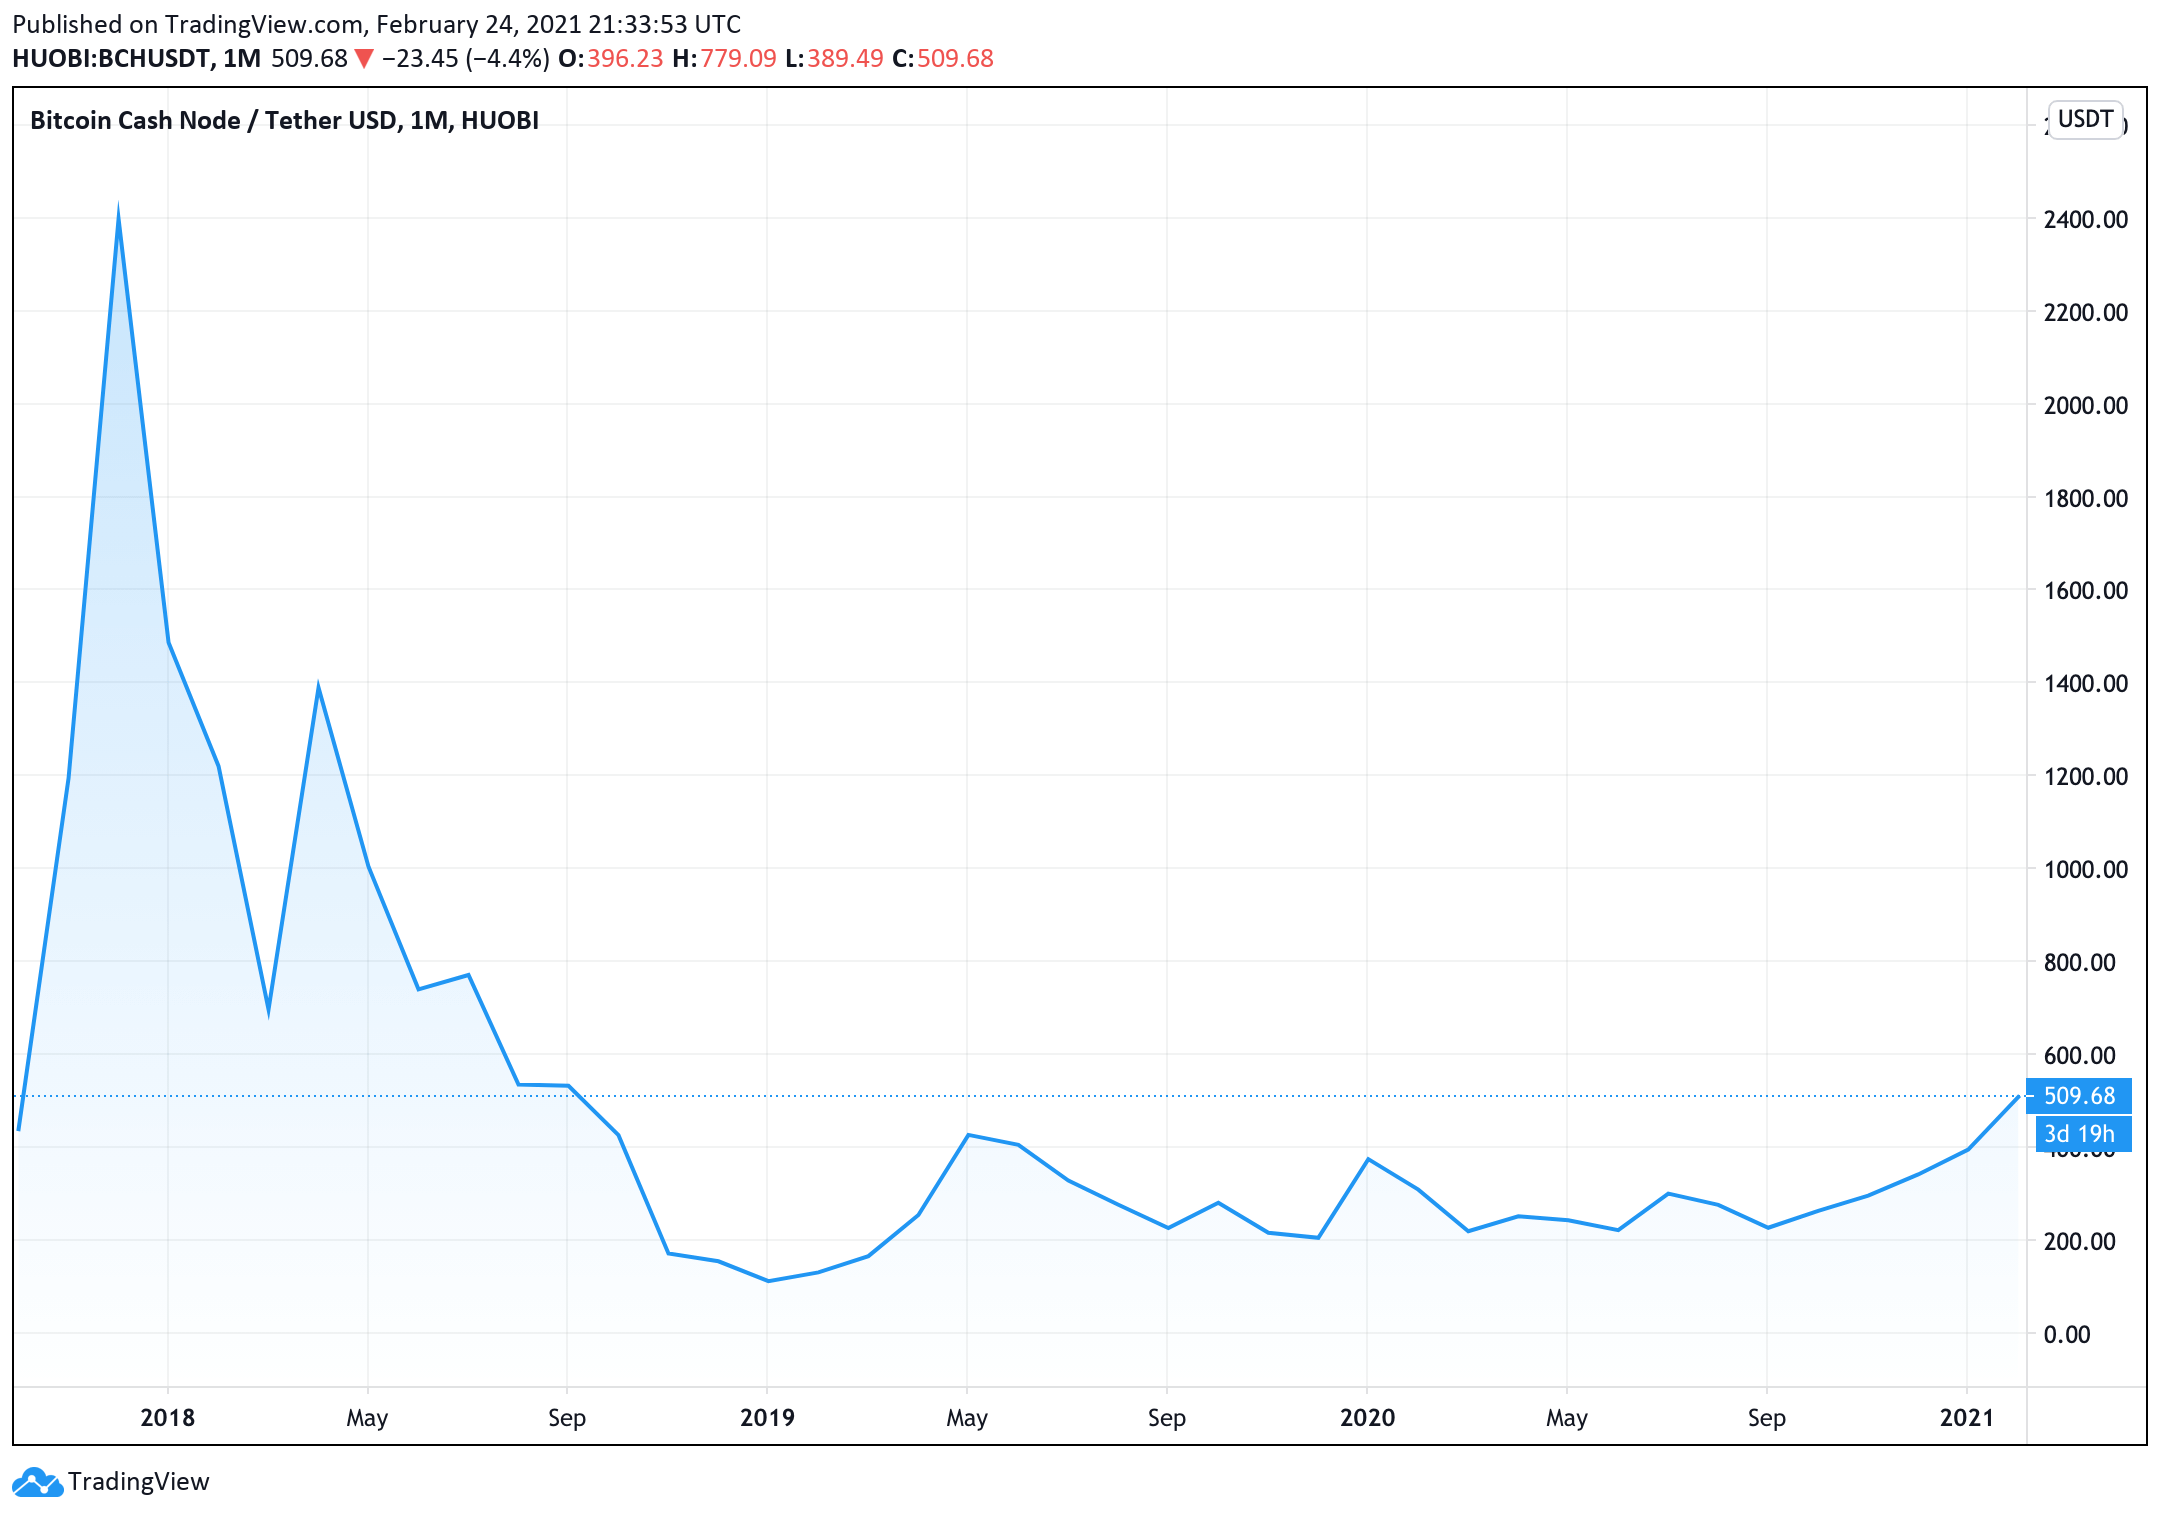Click the Bitcoin Cash Node chart title
This screenshot has width=2160, height=1518.
pyautogui.click(x=284, y=120)
